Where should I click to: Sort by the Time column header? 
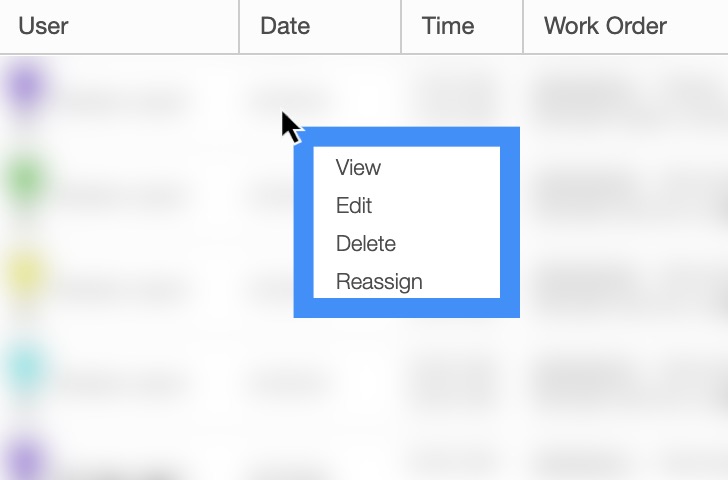(448, 26)
